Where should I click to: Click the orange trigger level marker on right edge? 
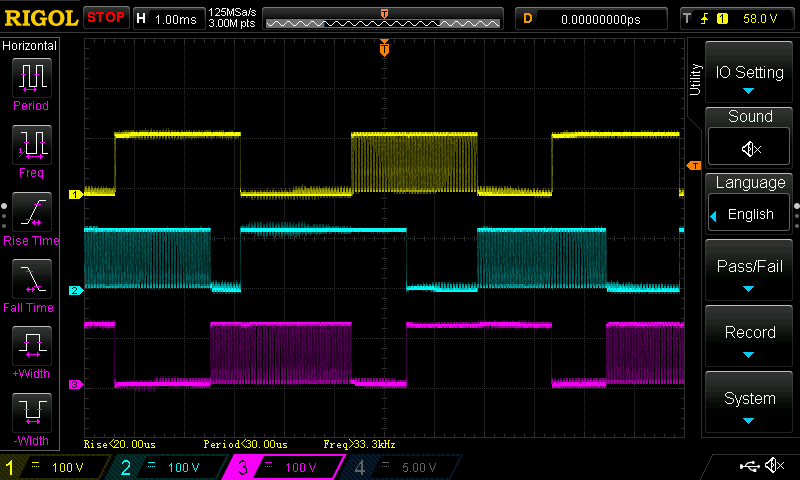point(694,166)
